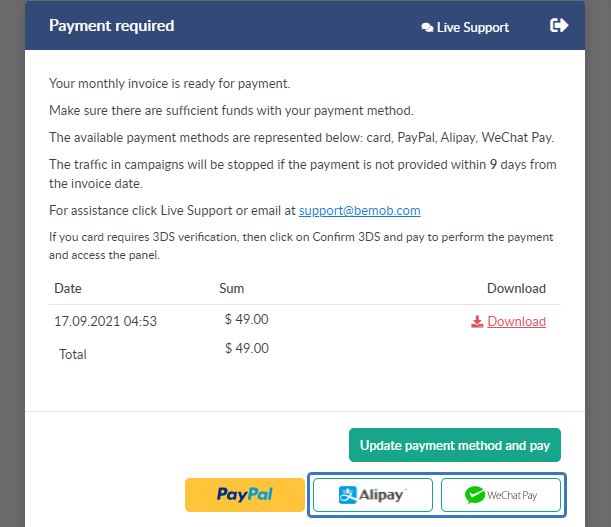611x527 pixels.
Task: Click the green WeChat logo icon
Action: [x=475, y=495]
